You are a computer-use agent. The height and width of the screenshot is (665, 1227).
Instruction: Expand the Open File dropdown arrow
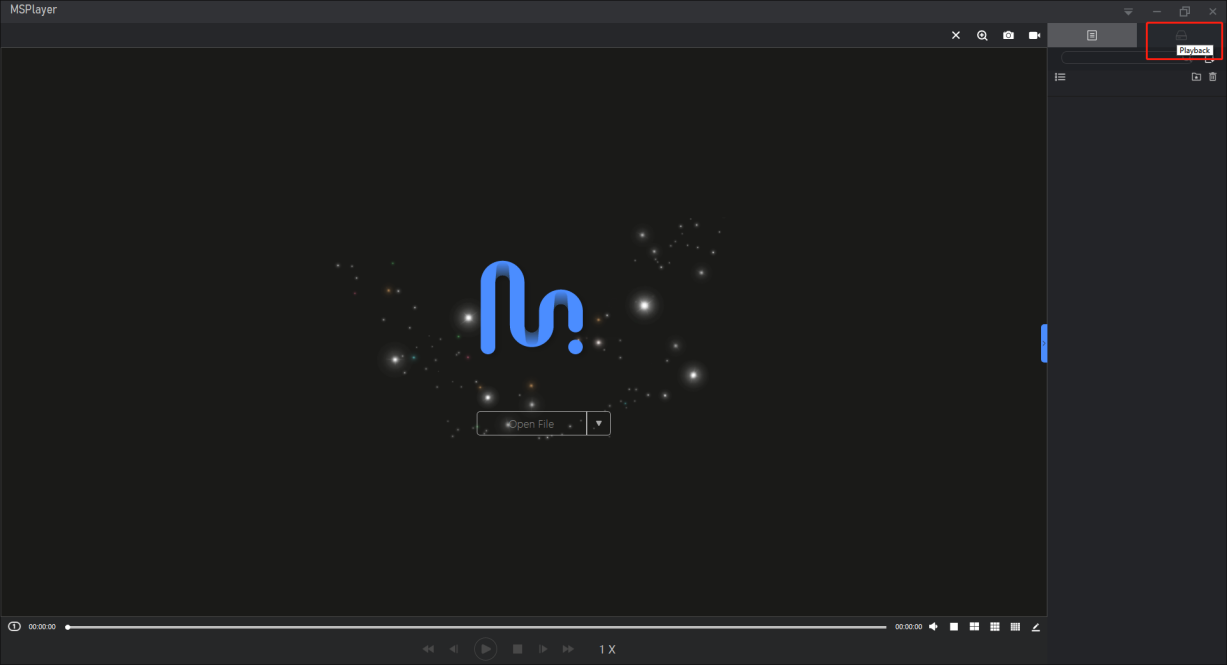pyautogui.click(x=599, y=423)
